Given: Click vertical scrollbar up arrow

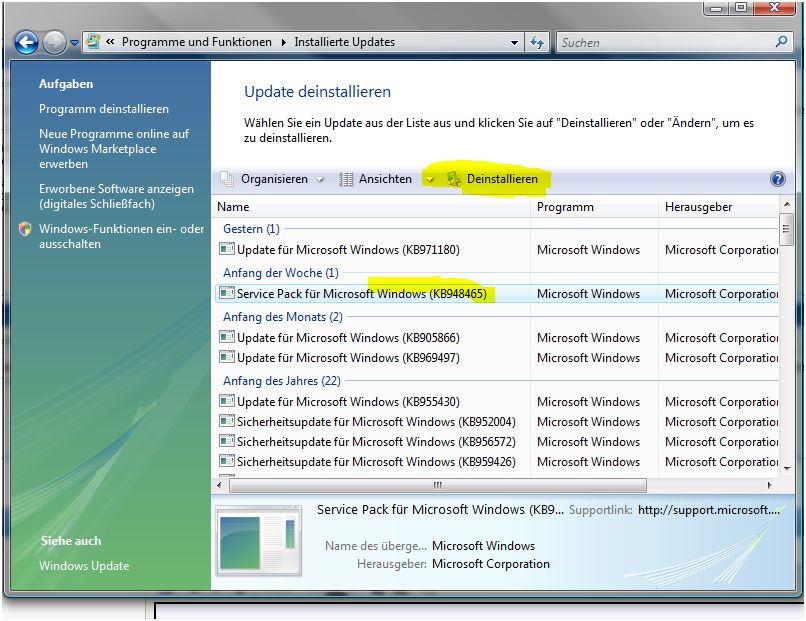Looking at the screenshot, I should coord(786,205).
